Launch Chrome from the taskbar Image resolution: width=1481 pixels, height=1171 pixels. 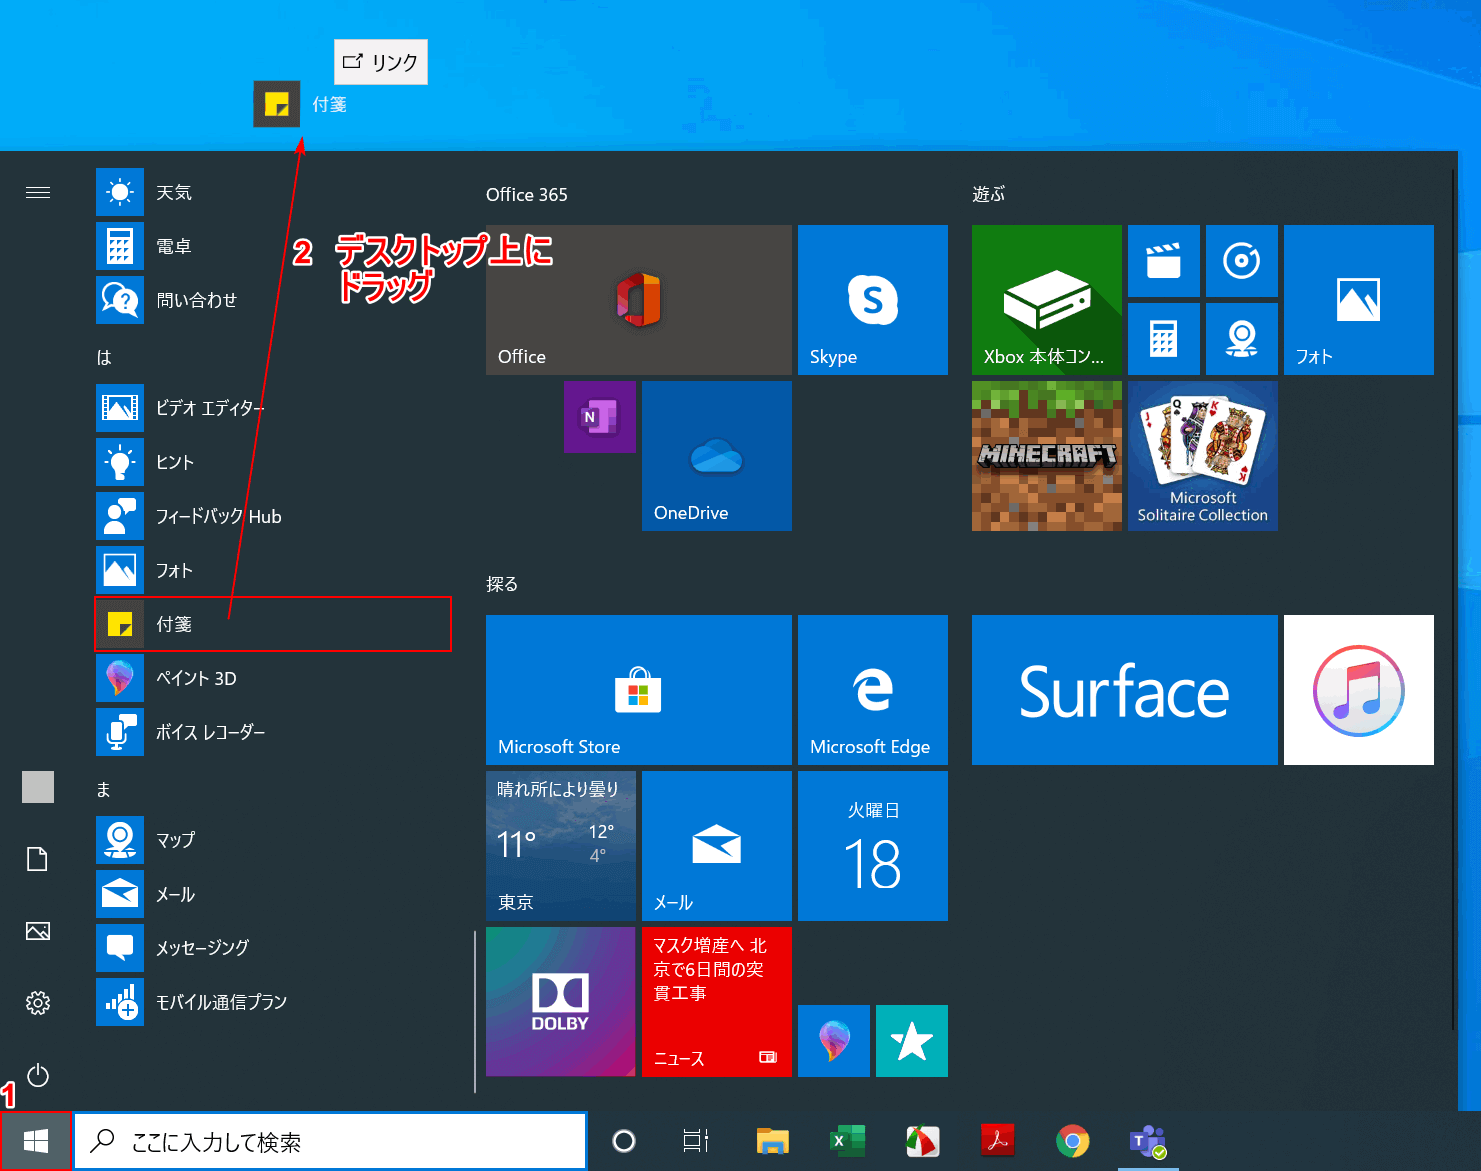pyautogui.click(x=1073, y=1141)
